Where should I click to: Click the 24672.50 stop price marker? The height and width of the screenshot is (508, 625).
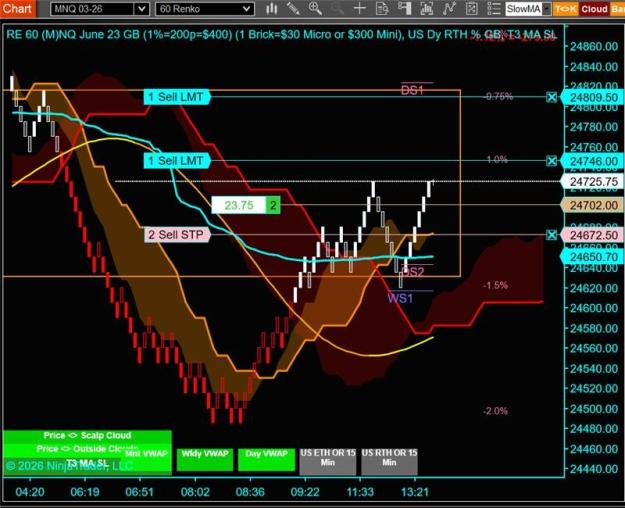tap(593, 235)
